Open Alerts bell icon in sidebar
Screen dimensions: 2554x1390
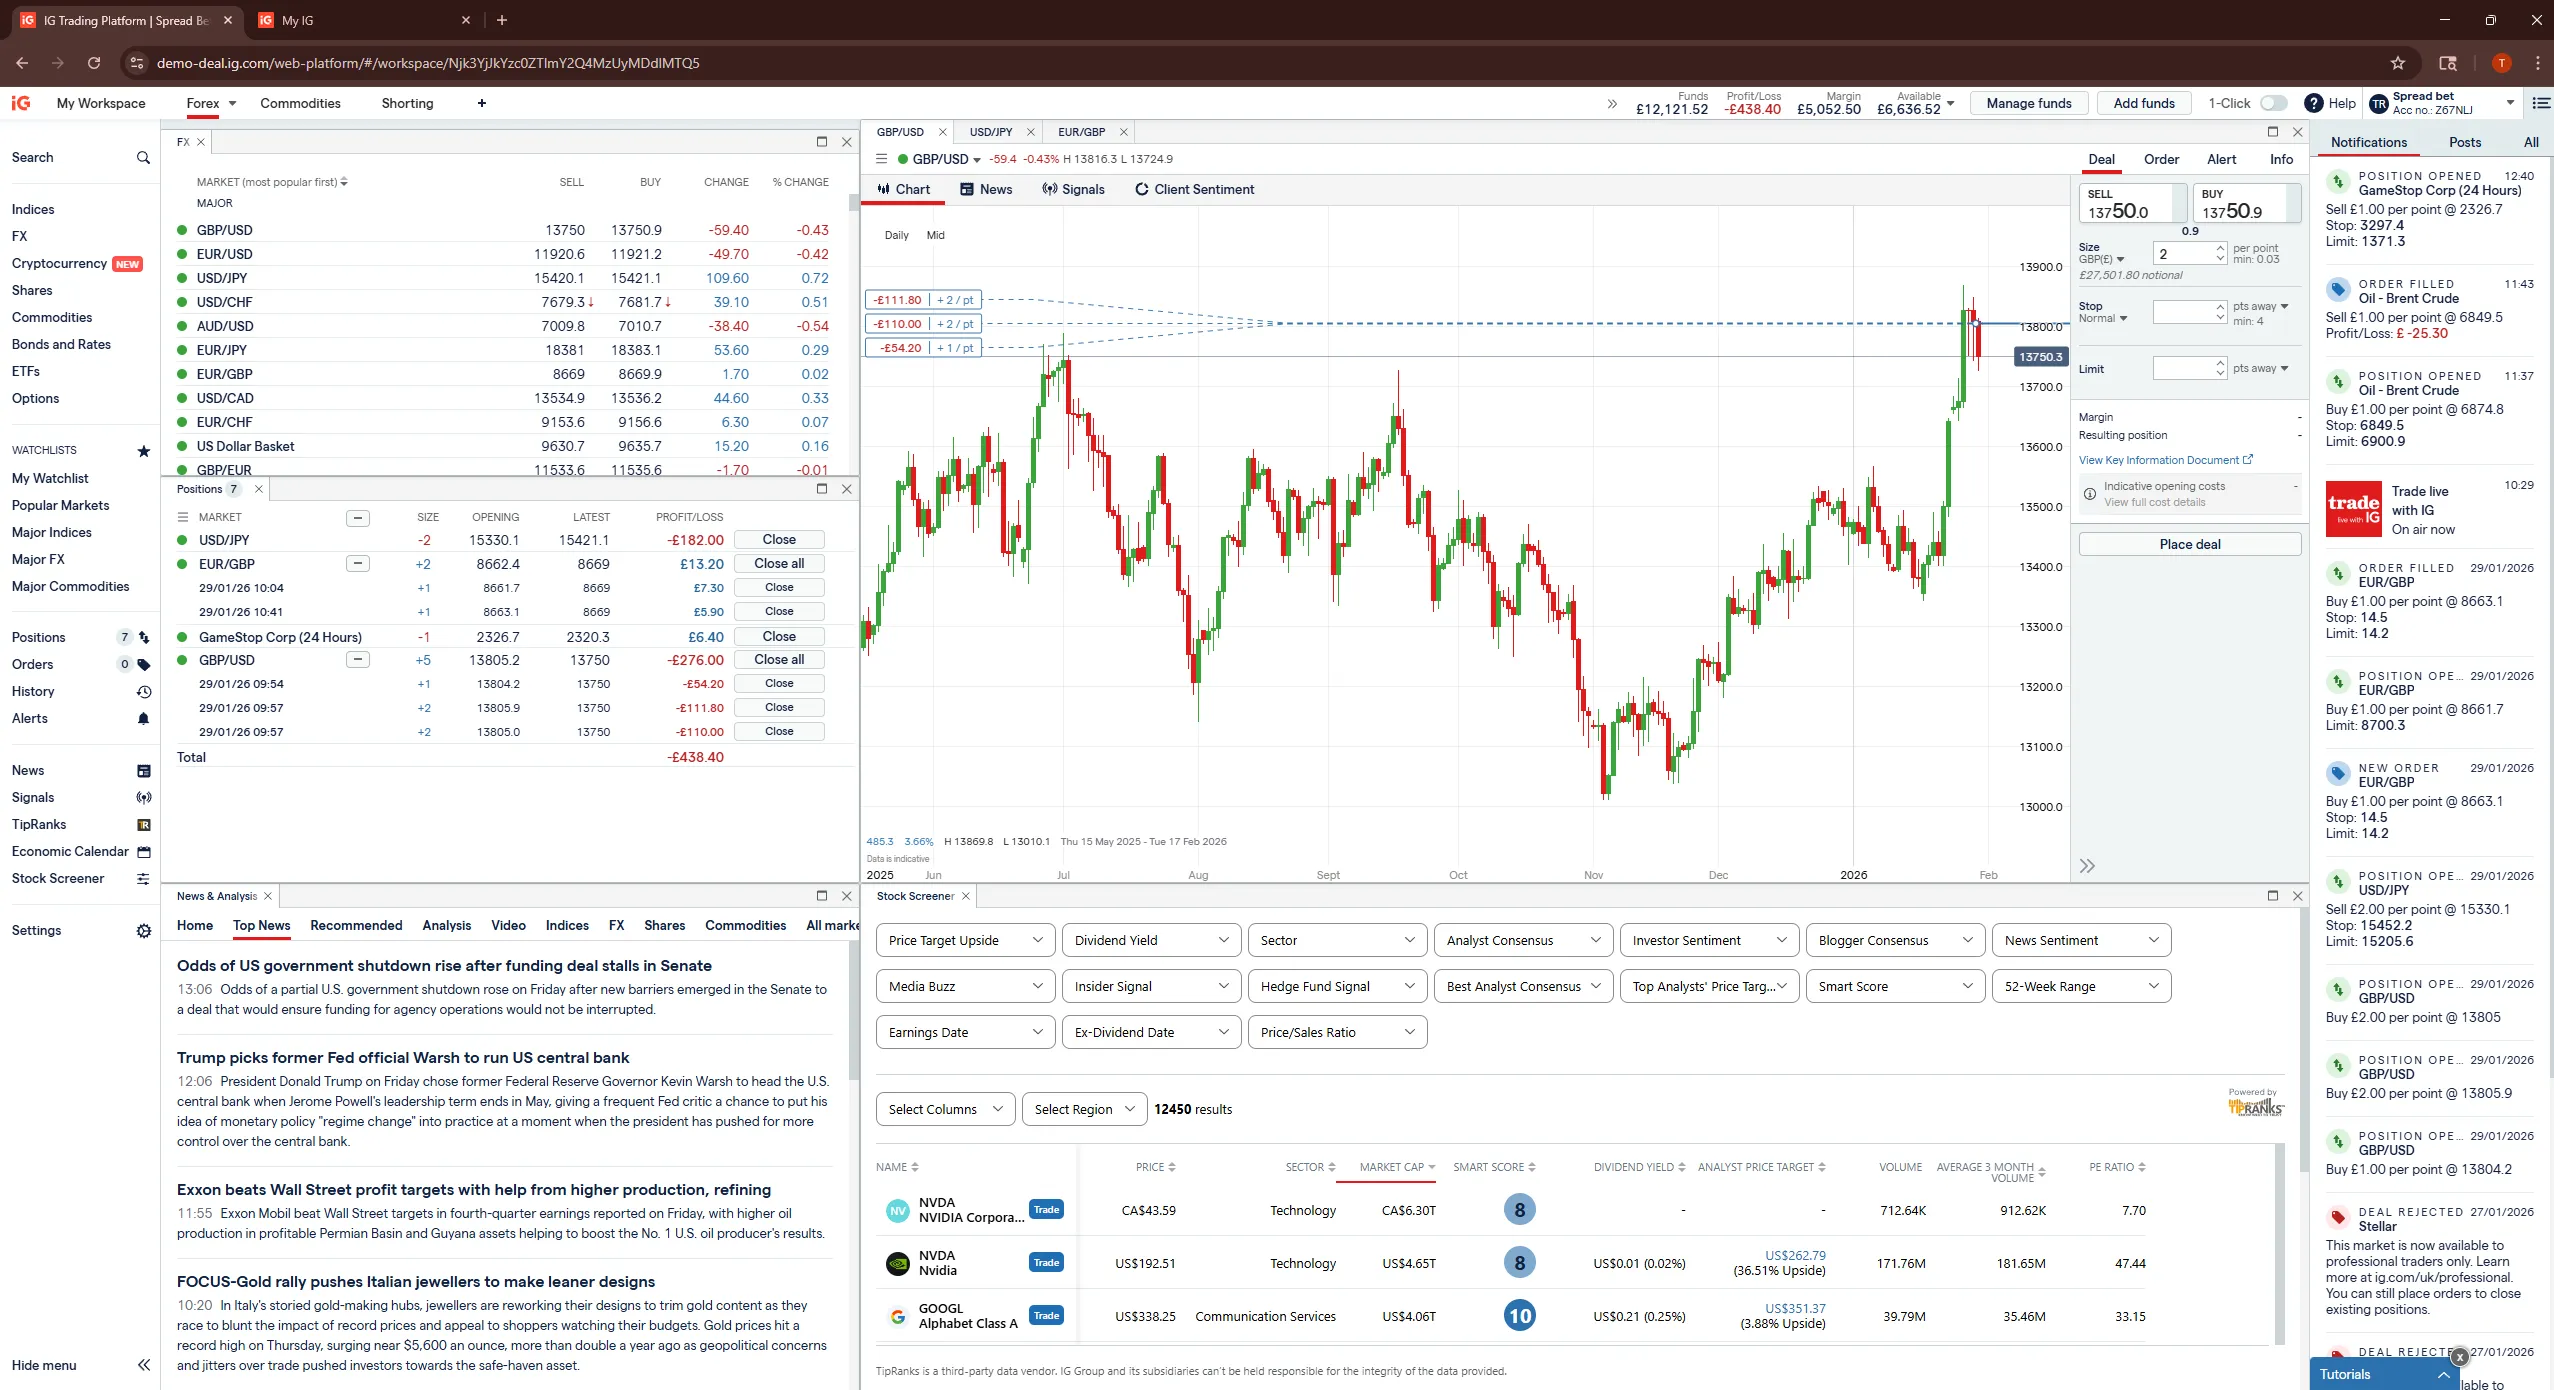tap(143, 719)
